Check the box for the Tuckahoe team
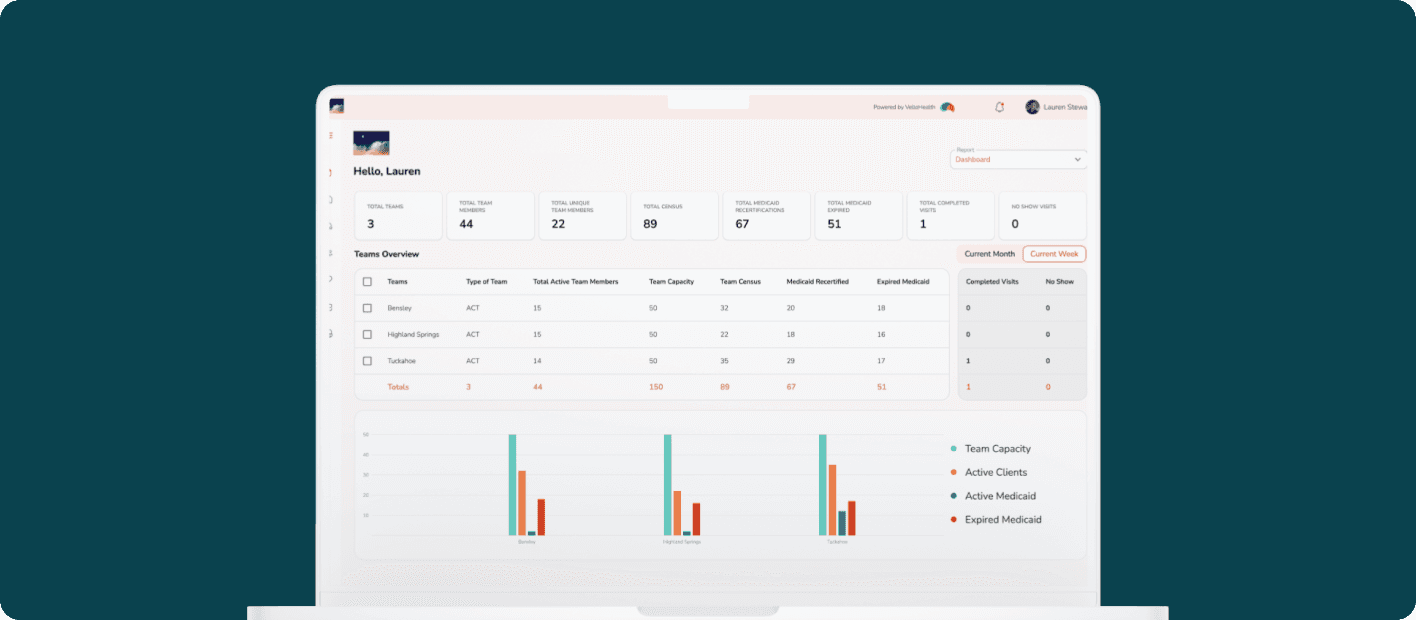The height and width of the screenshot is (620, 1416). (367, 360)
